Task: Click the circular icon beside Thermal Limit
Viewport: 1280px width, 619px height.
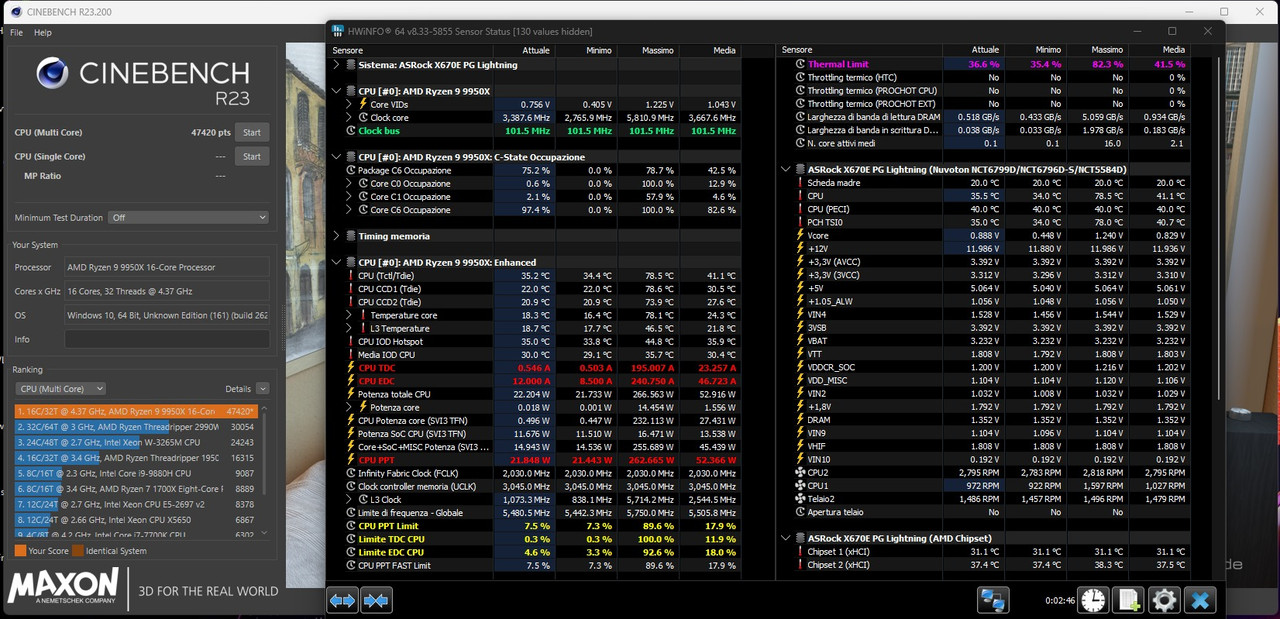Action: point(800,64)
